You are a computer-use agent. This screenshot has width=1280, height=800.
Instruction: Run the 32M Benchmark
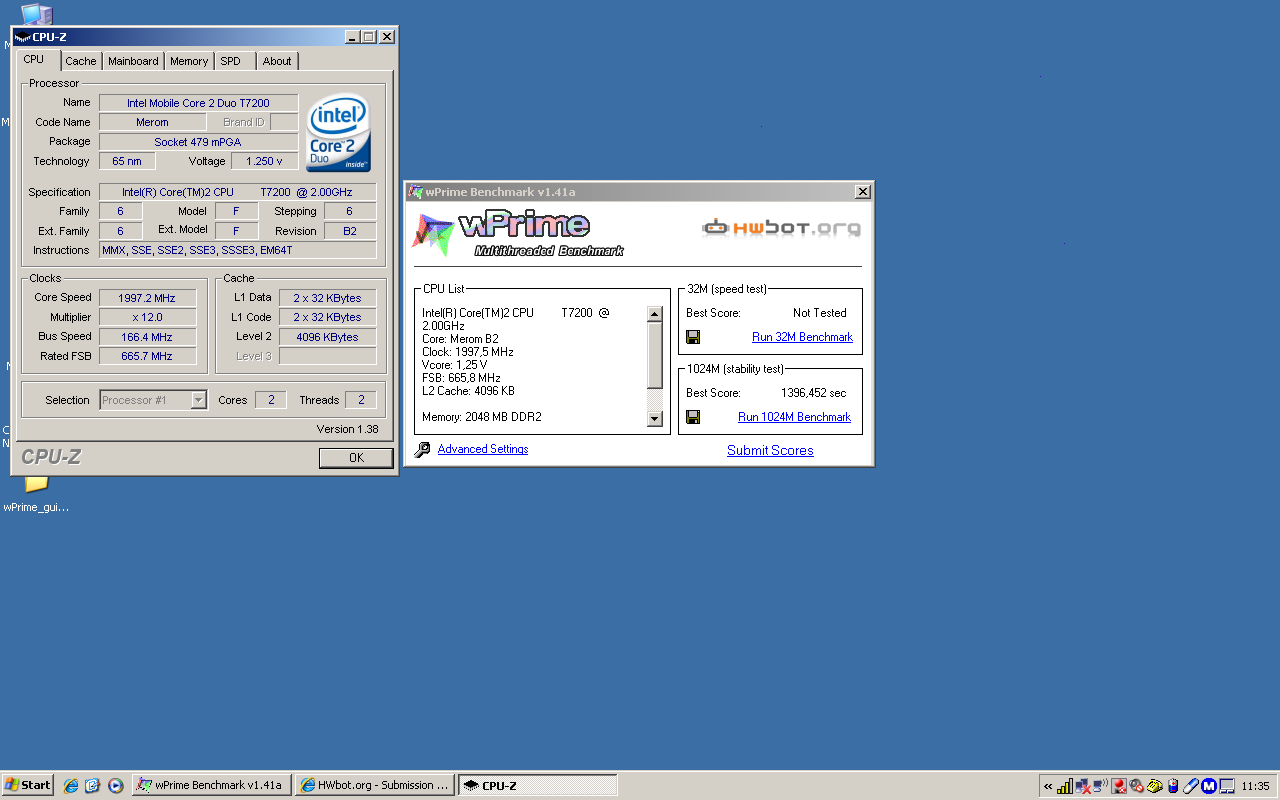[802, 337]
